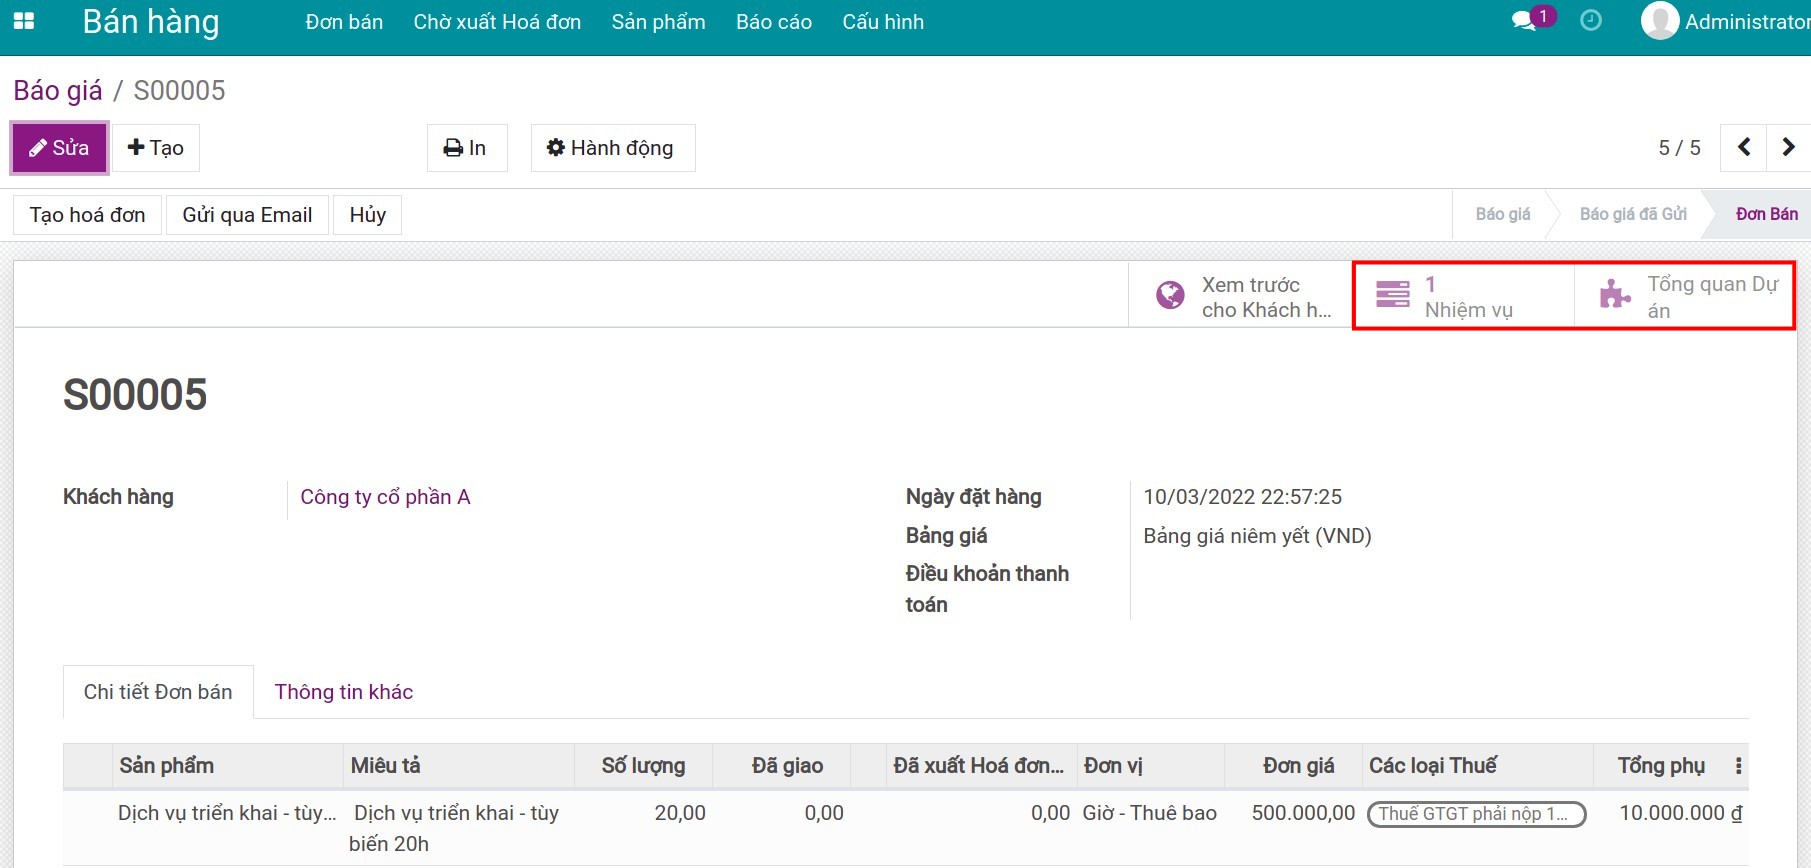Click the Đơn Bán status stage

click(x=1766, y=214)
